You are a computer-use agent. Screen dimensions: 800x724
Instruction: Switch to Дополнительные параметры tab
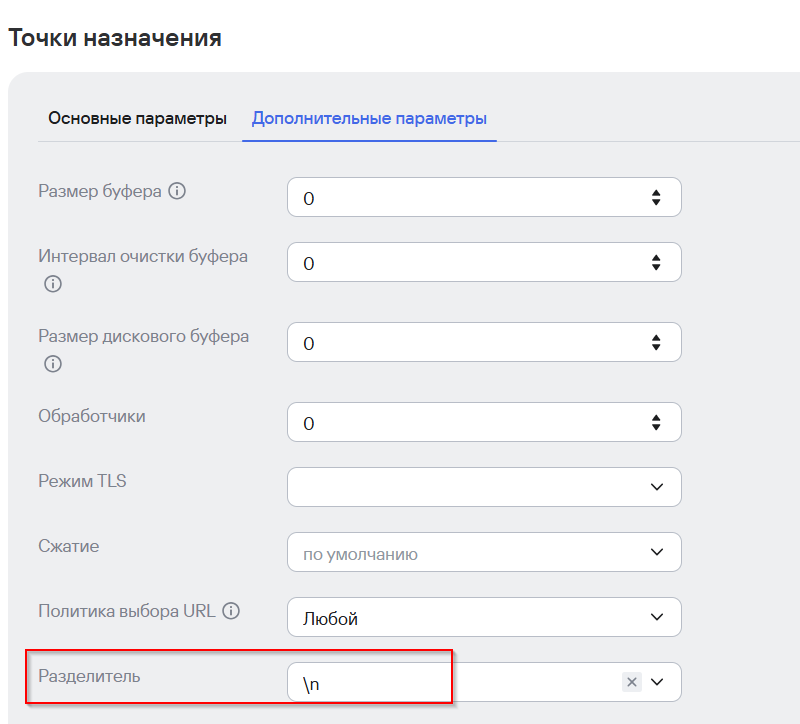[x=369, y=118]
